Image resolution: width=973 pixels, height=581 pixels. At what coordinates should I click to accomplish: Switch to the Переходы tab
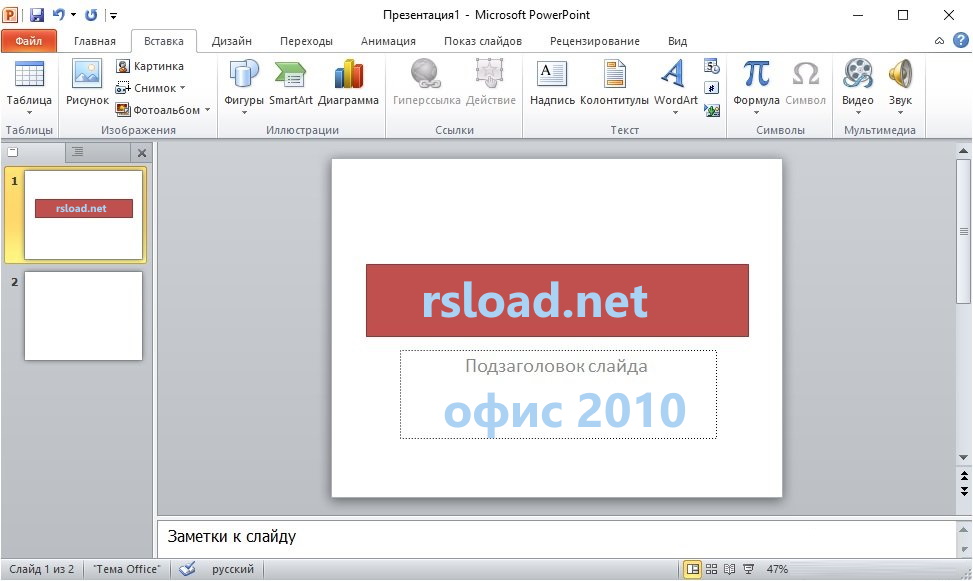(x=306, y=41)
